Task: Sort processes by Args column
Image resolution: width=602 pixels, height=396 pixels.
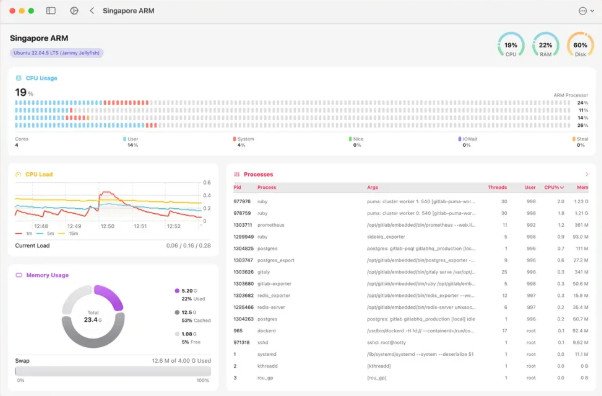Action: 372,187
